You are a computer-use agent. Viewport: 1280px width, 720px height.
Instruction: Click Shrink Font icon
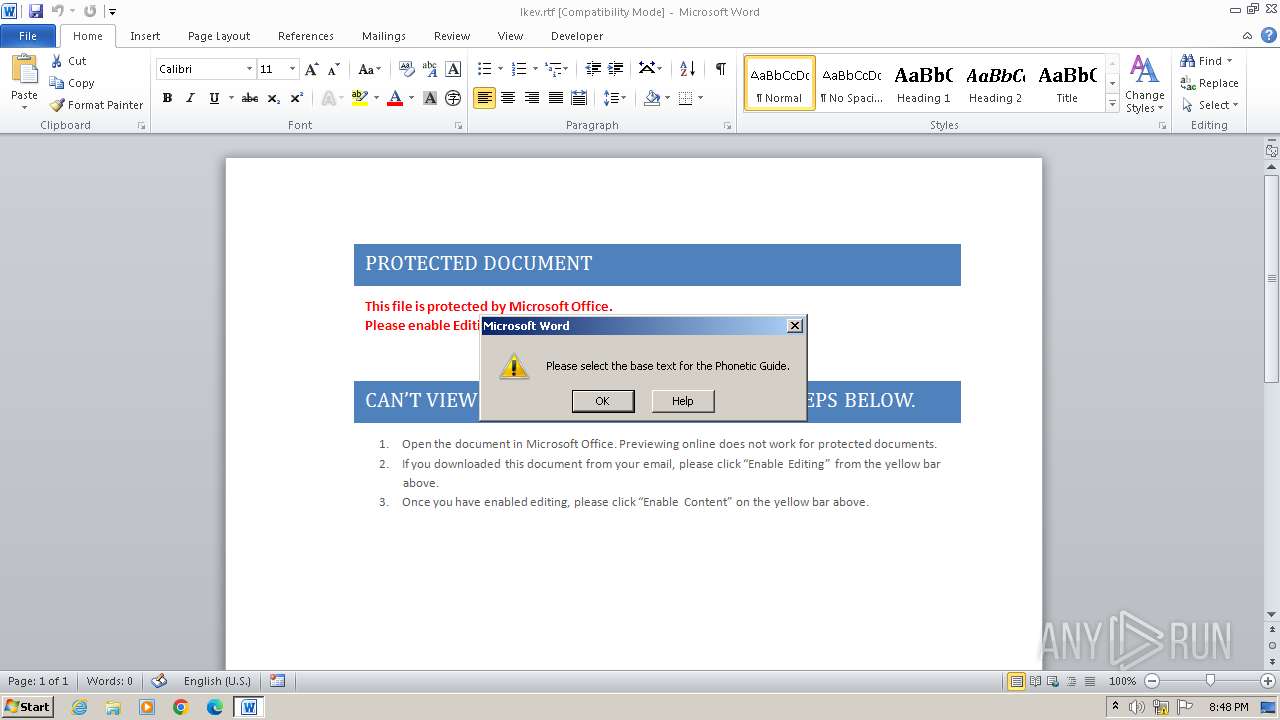click(x=334, y=69)
